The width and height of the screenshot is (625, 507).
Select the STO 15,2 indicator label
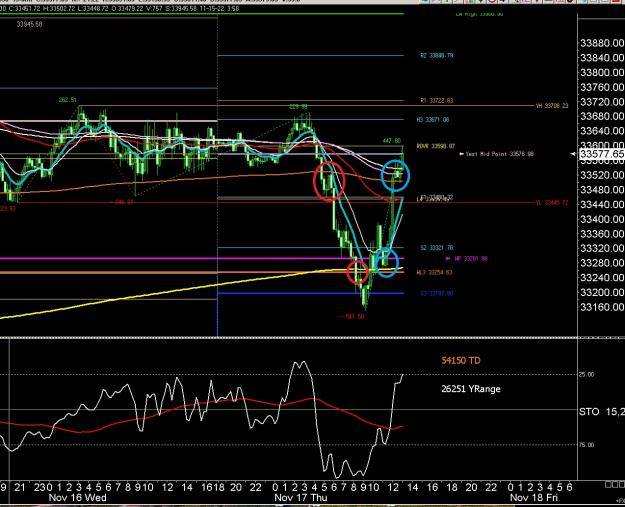(601, 412)
